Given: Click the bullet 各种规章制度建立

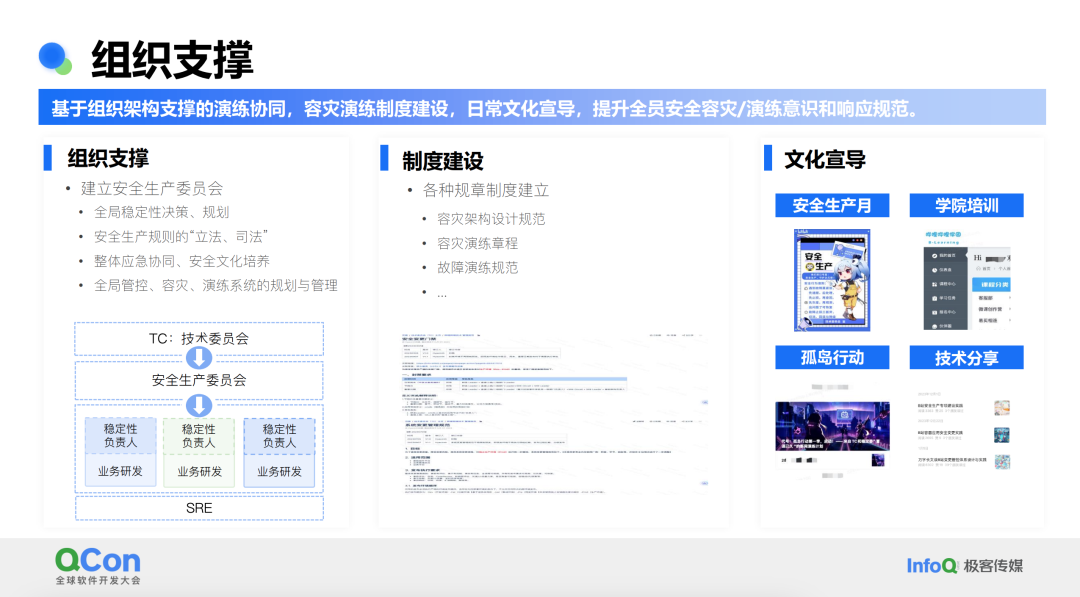Looking at the screenshot, I should (486, 191).
